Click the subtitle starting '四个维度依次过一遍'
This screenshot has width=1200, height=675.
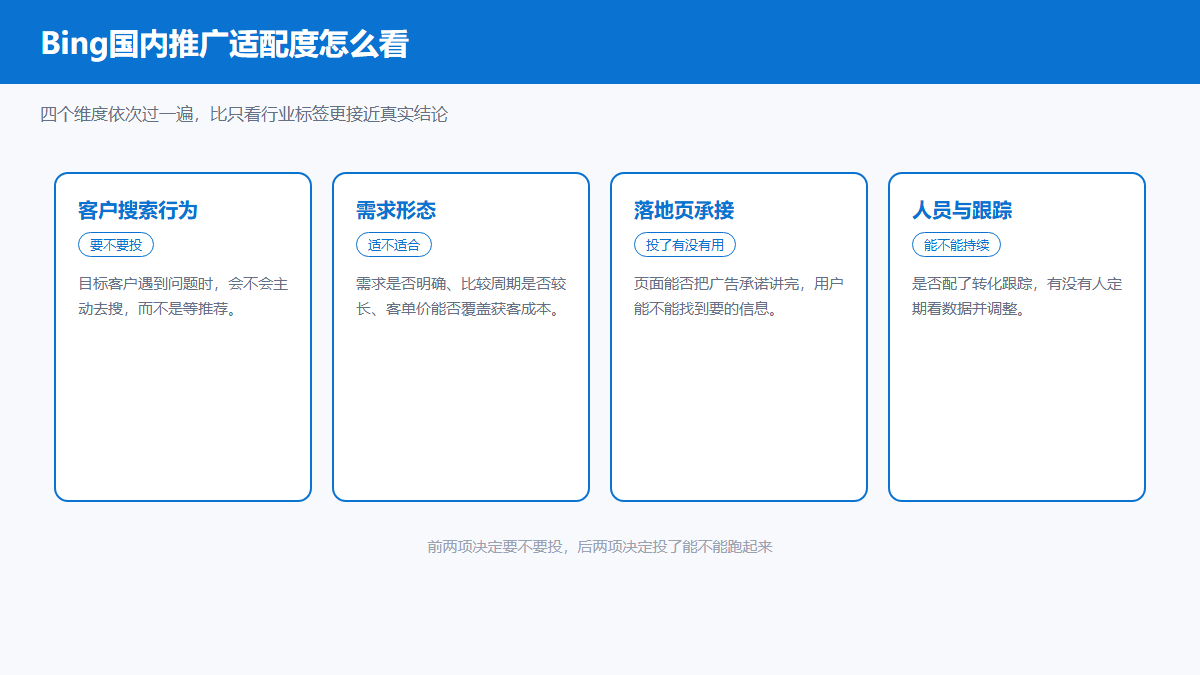tap(244, 114)
